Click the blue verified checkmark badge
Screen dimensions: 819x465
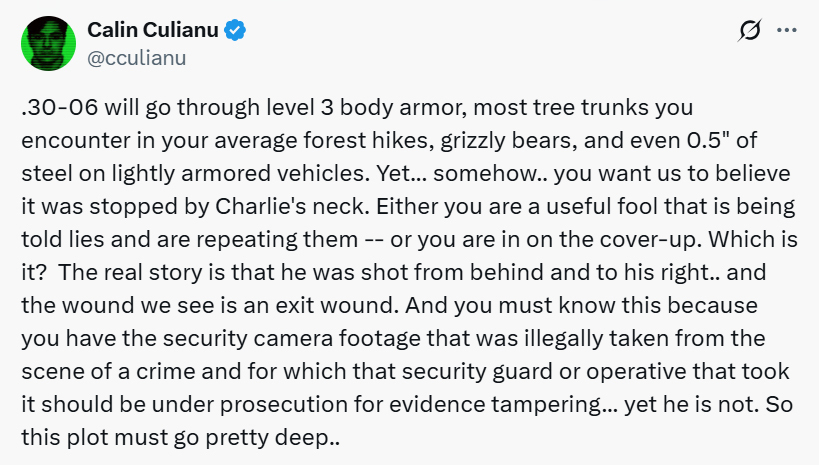click(x=235, y=31)
